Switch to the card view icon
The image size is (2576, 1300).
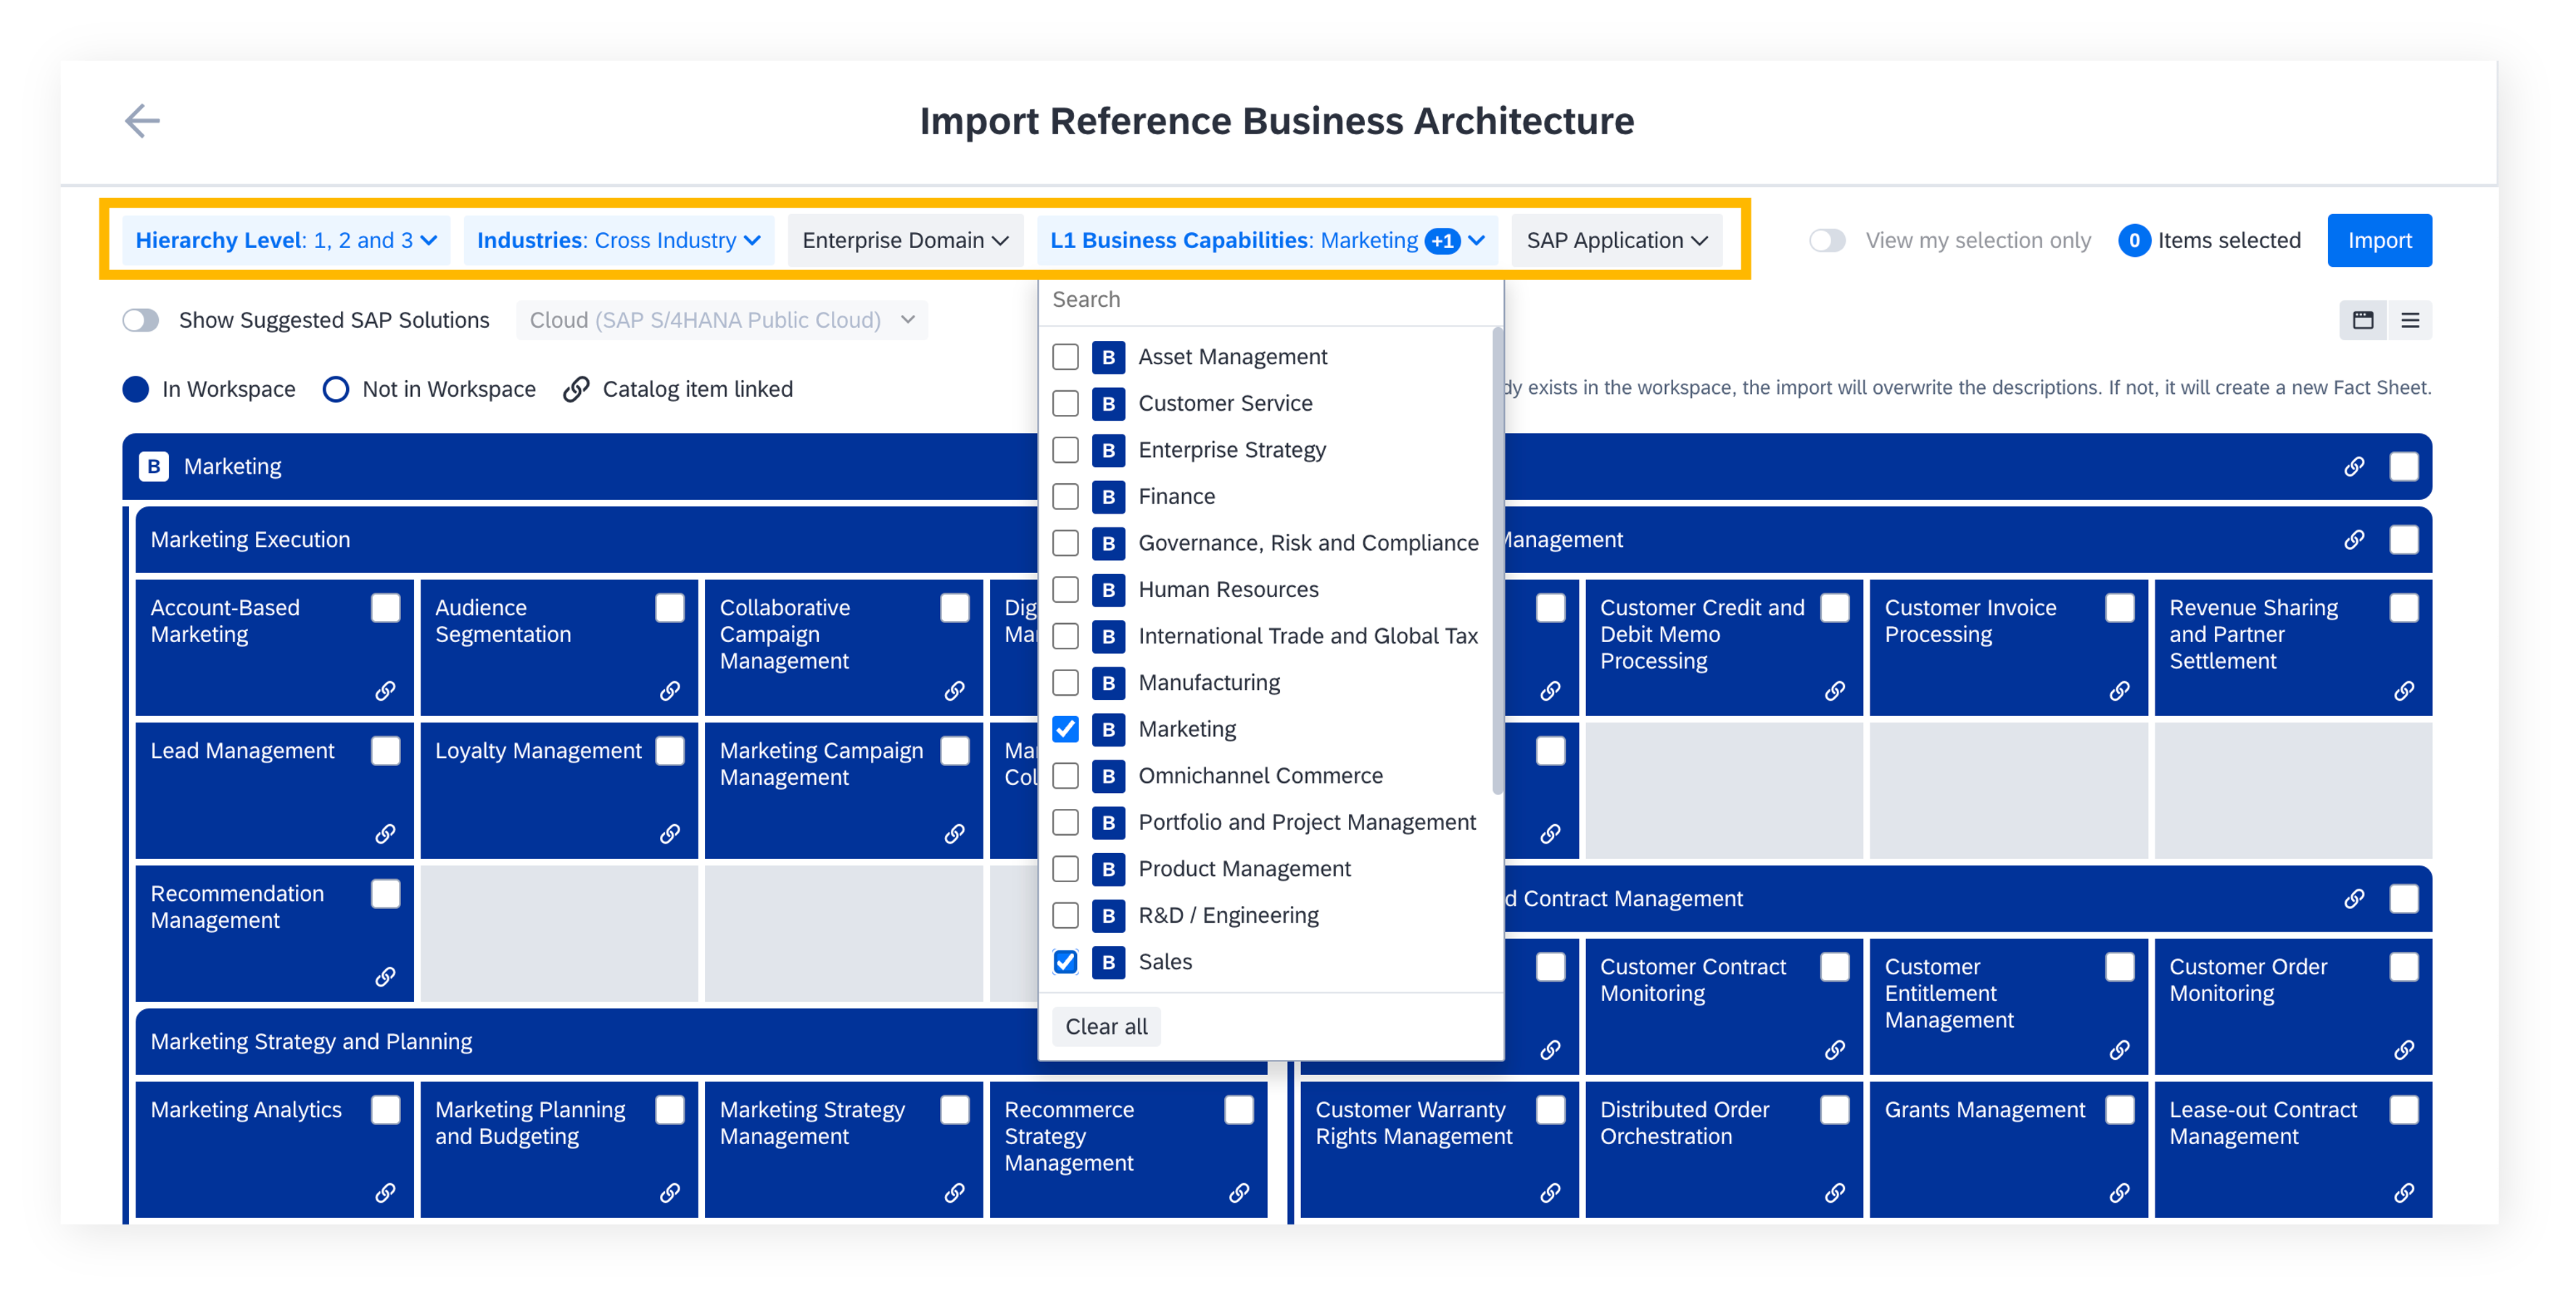click(2362, 320)
